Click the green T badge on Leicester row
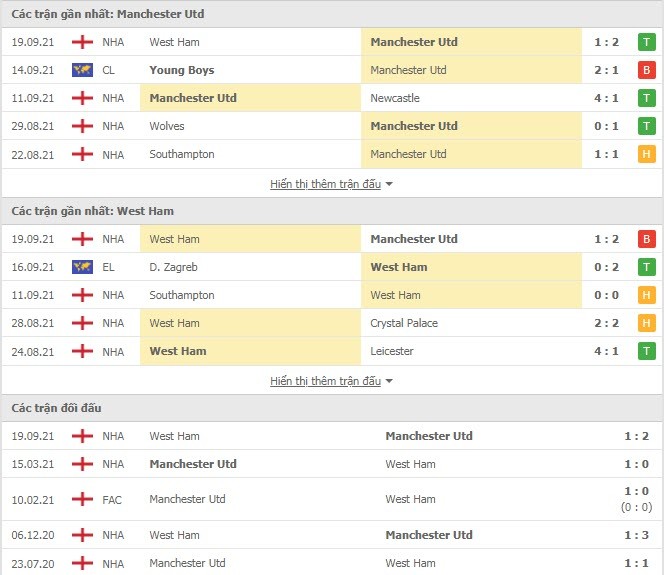This screenshot has width=664, height=575. (646, 351)
